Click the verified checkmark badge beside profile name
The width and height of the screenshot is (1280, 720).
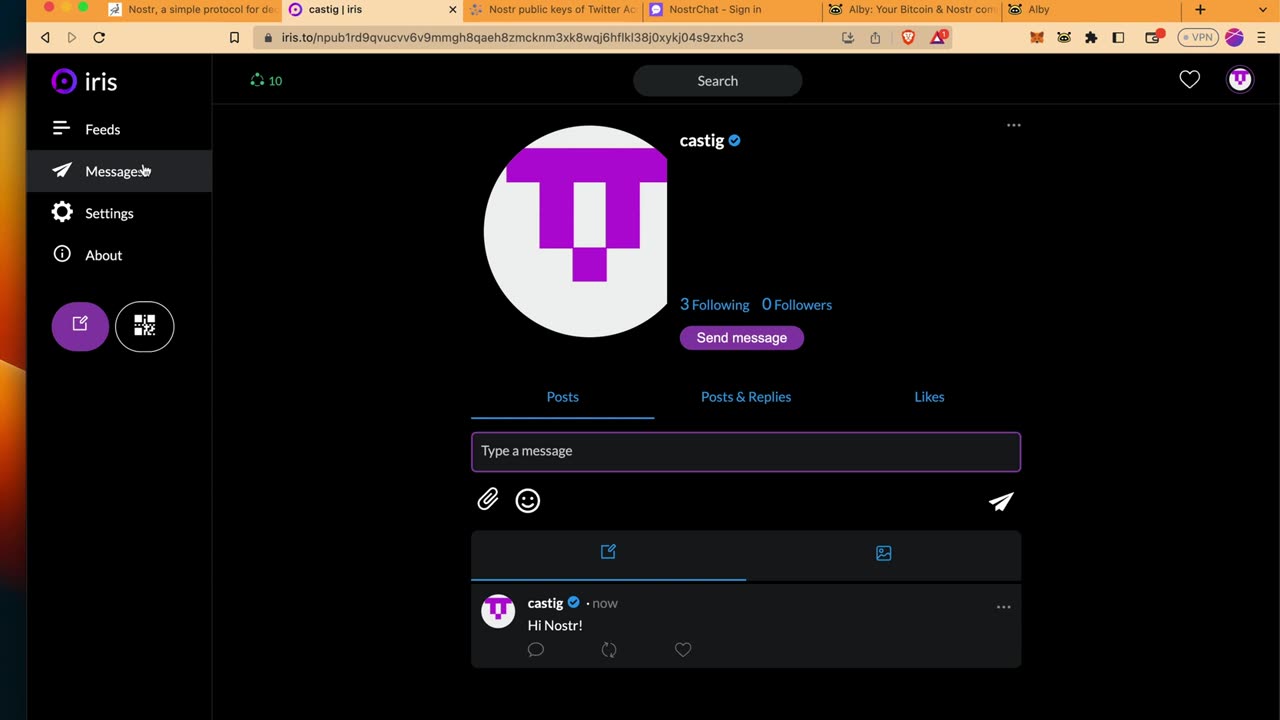[x=734, y=141]
